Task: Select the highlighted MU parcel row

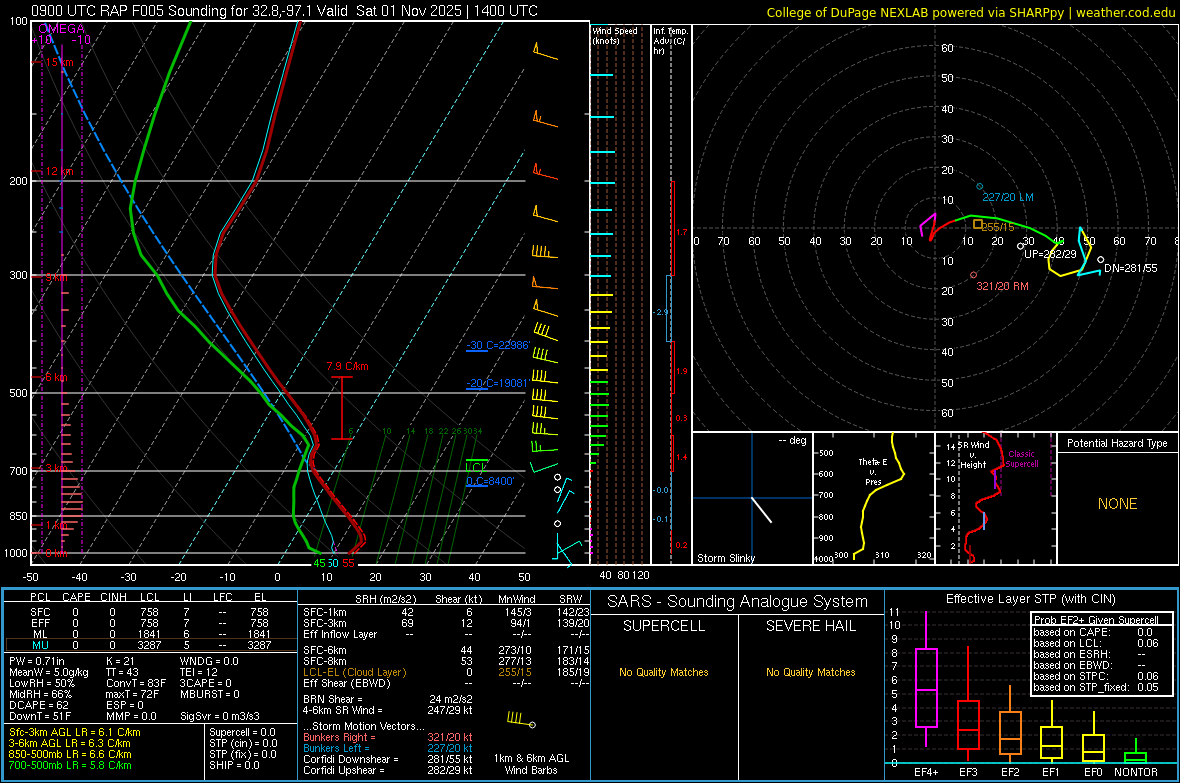Action: (x=151, y=644)
